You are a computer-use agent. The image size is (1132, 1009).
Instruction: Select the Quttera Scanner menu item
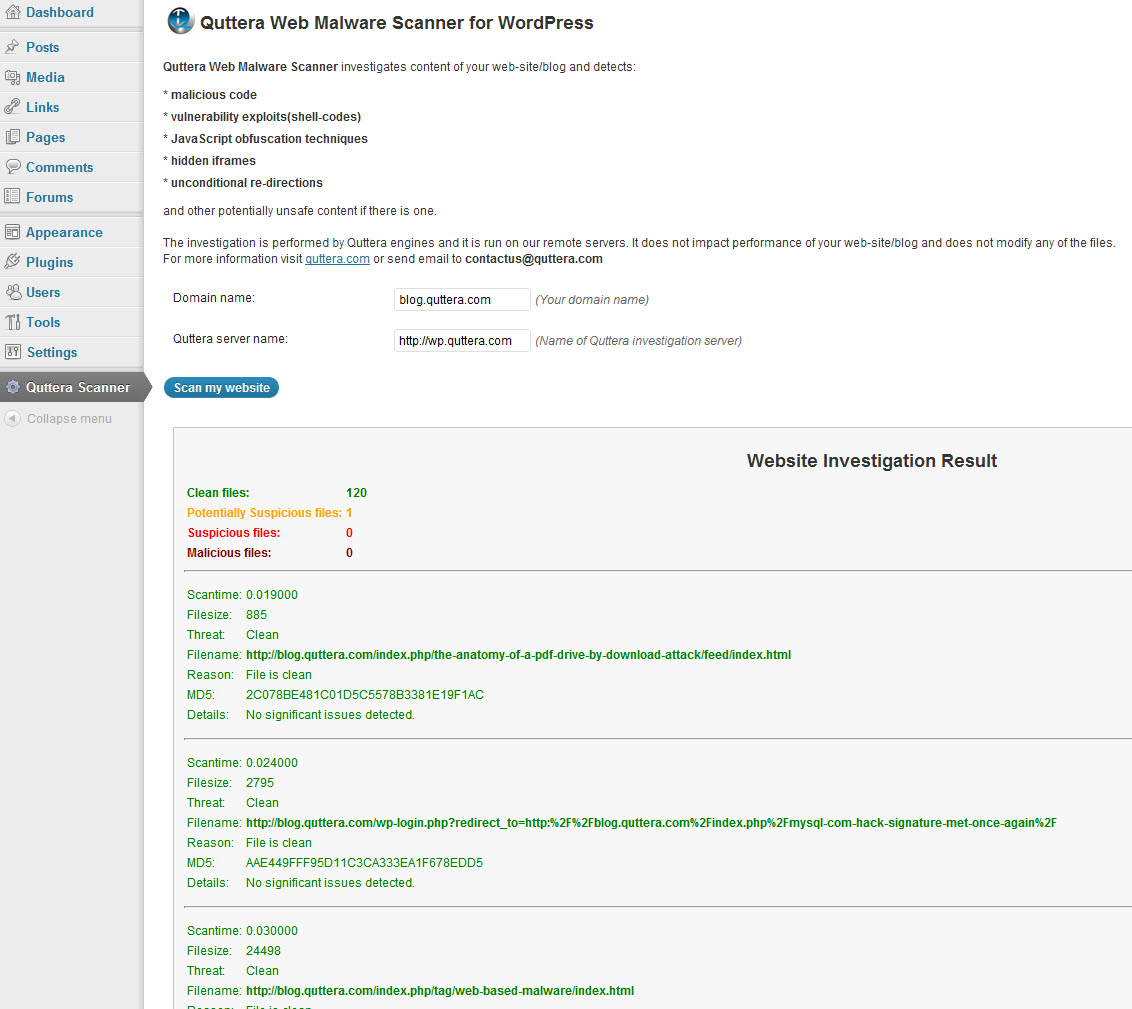pos(78,387)
